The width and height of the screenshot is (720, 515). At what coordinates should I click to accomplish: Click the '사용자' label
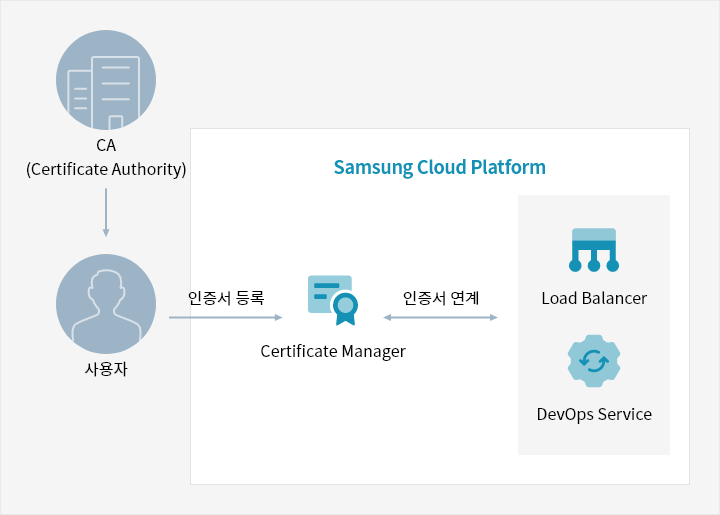(x=106, y=369)
